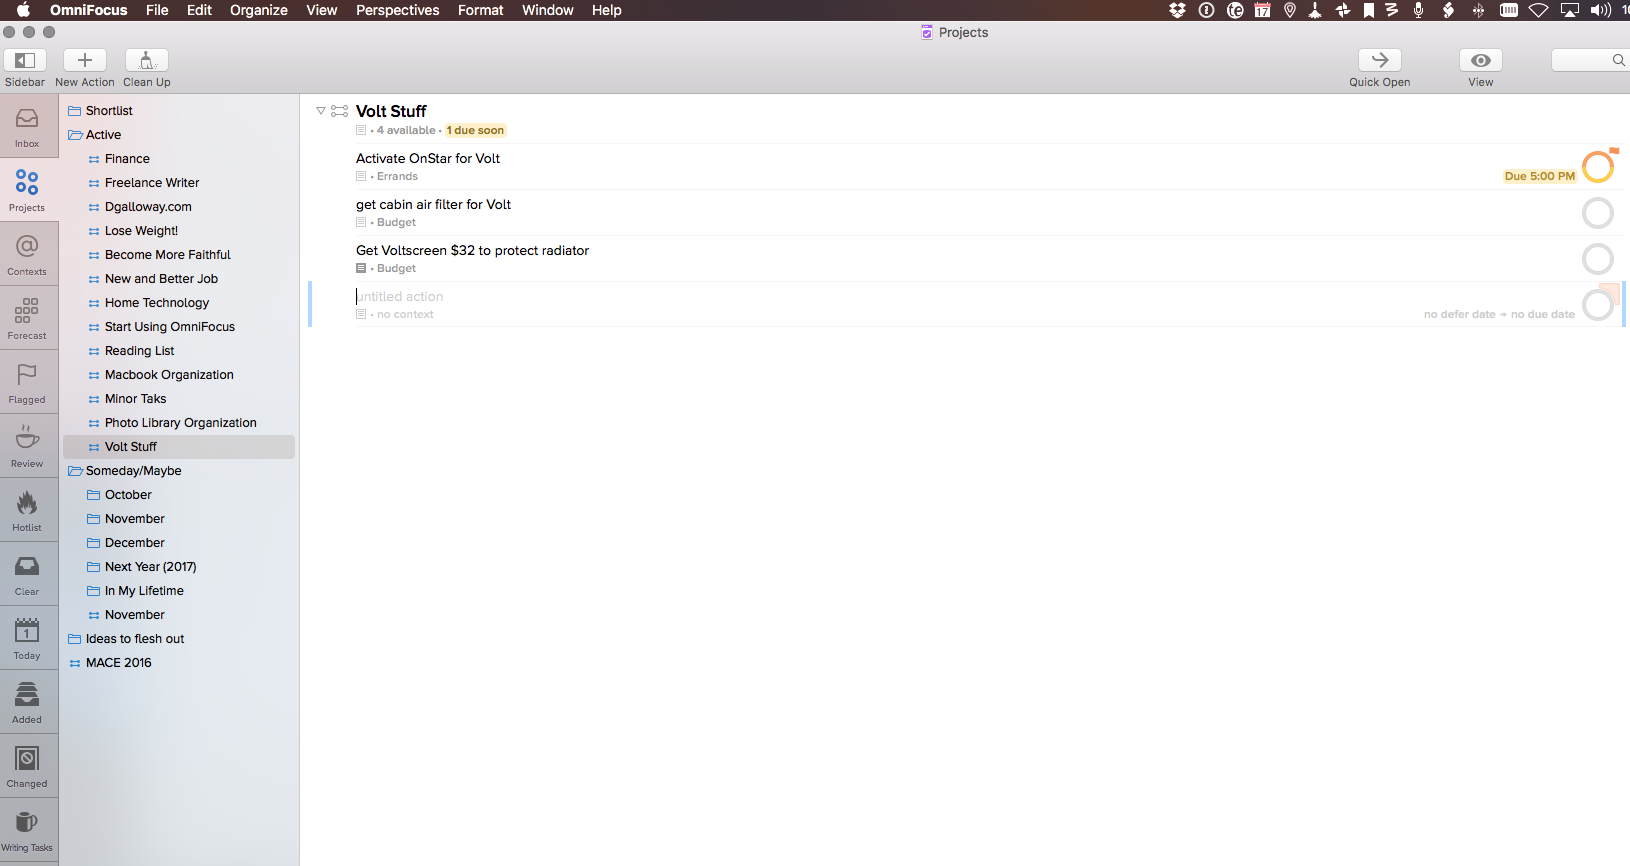Show the Flagged perspective
This screenshot has height=866, width=1630.
(x=28, y=382)
